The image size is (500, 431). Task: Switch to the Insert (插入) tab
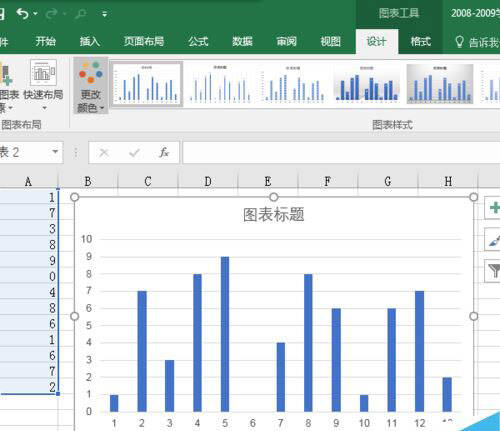point(90,41)
